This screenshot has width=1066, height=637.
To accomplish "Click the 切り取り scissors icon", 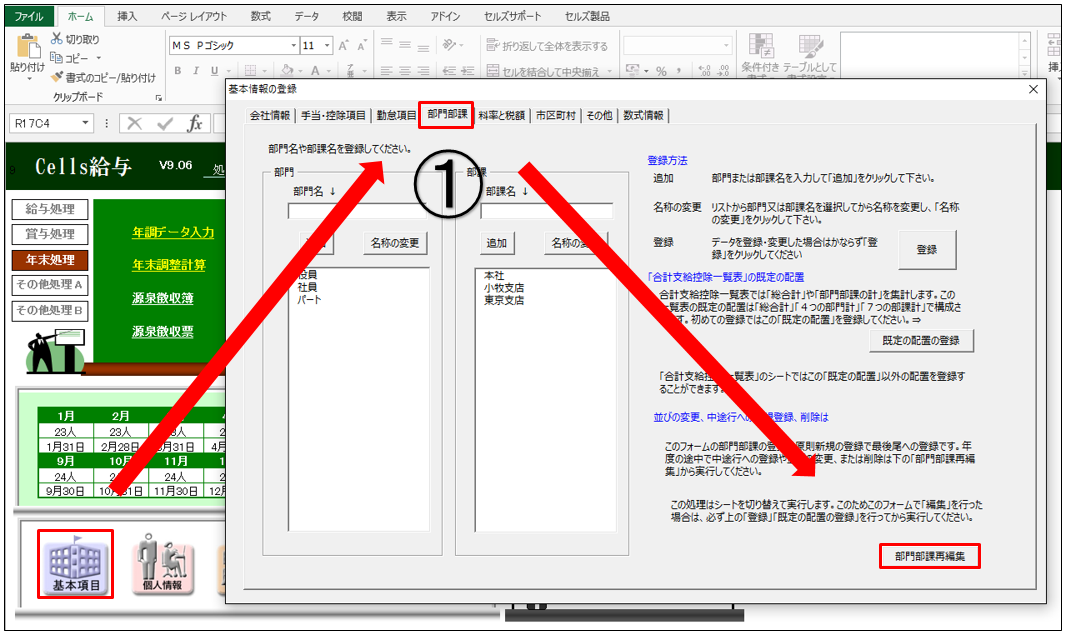I will click(x=57, y=39).
